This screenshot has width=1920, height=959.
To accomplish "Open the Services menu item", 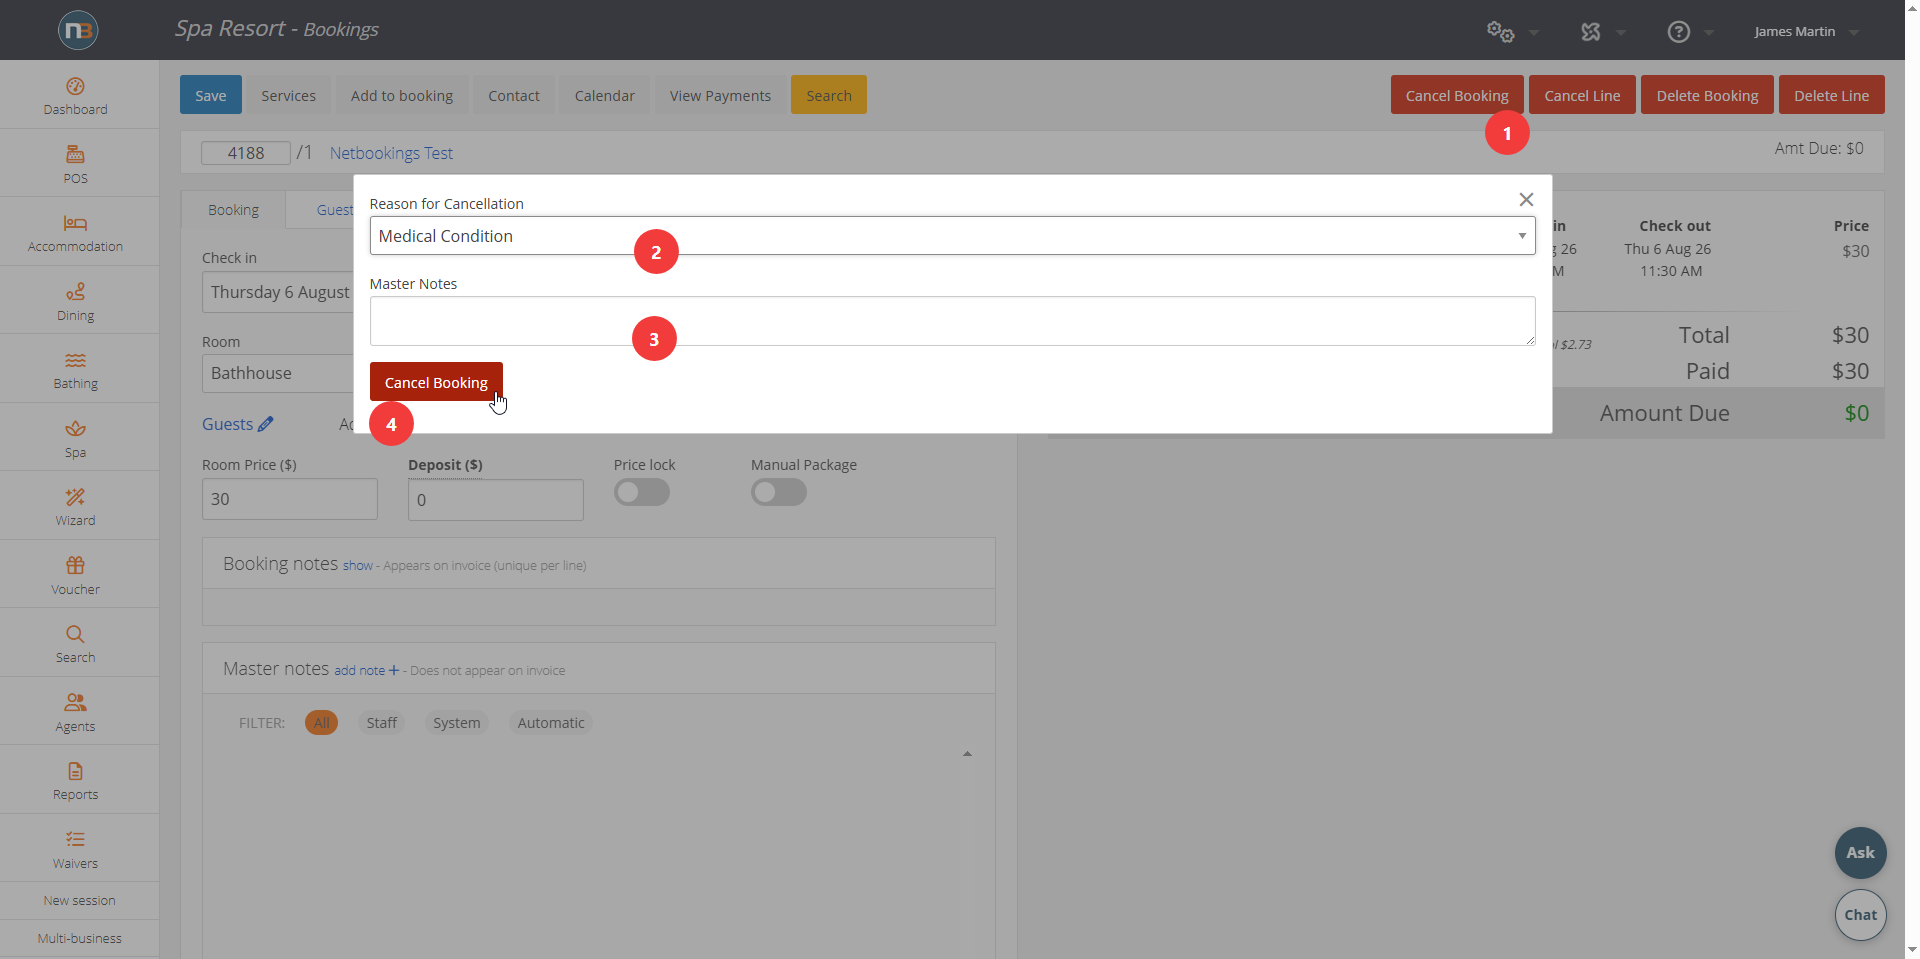I will [x=288, y=95].
